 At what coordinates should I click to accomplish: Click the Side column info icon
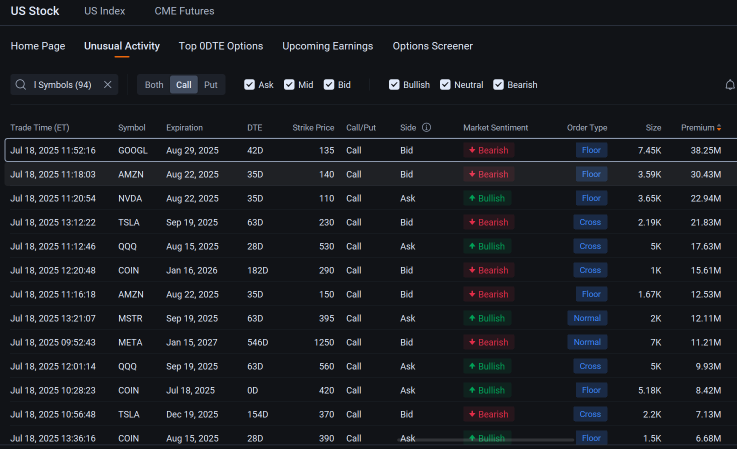coord(426,127)
